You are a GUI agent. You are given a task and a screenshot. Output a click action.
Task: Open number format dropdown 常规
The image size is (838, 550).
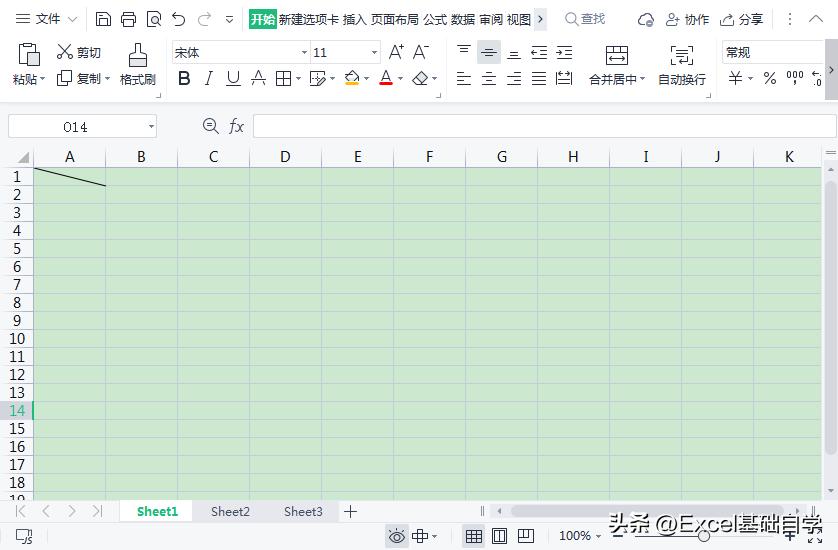click(x=773, y=52)
